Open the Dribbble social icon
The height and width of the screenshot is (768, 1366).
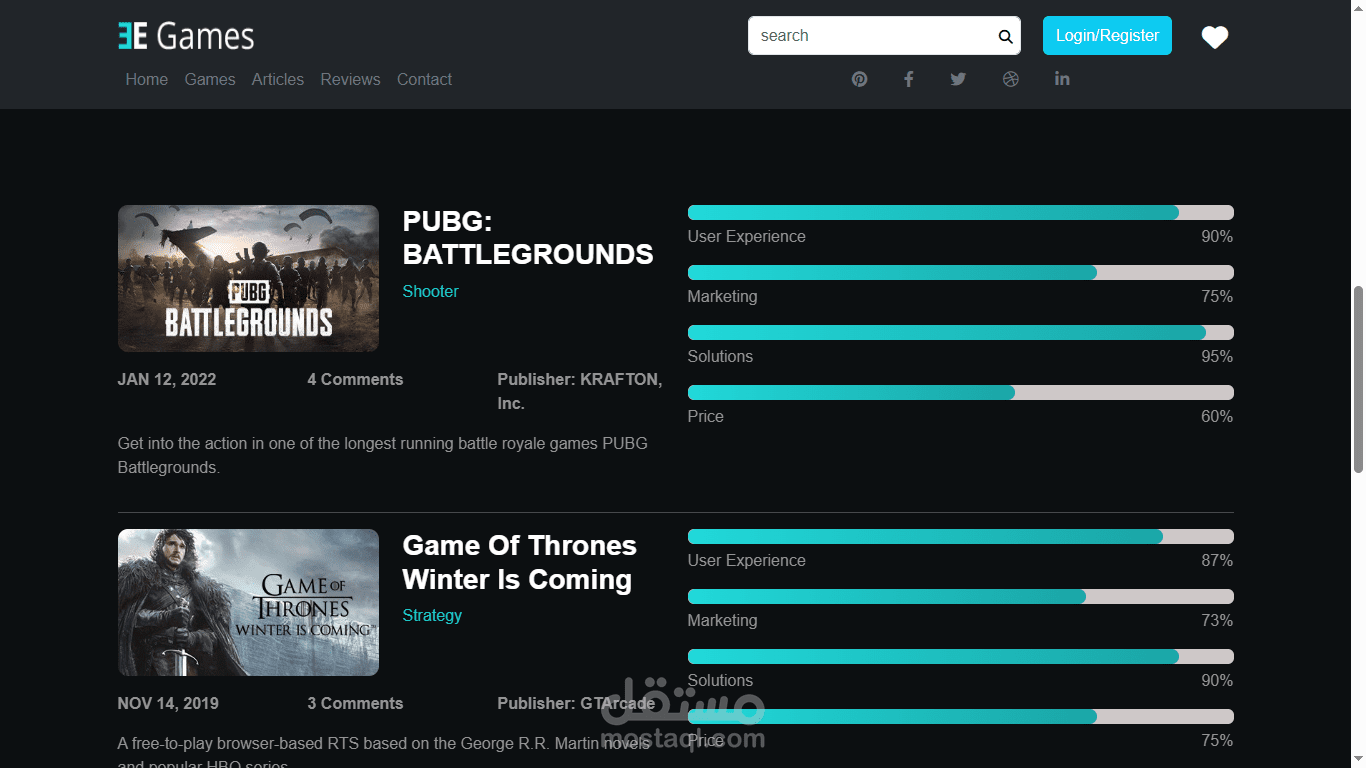pos(1011,79)
